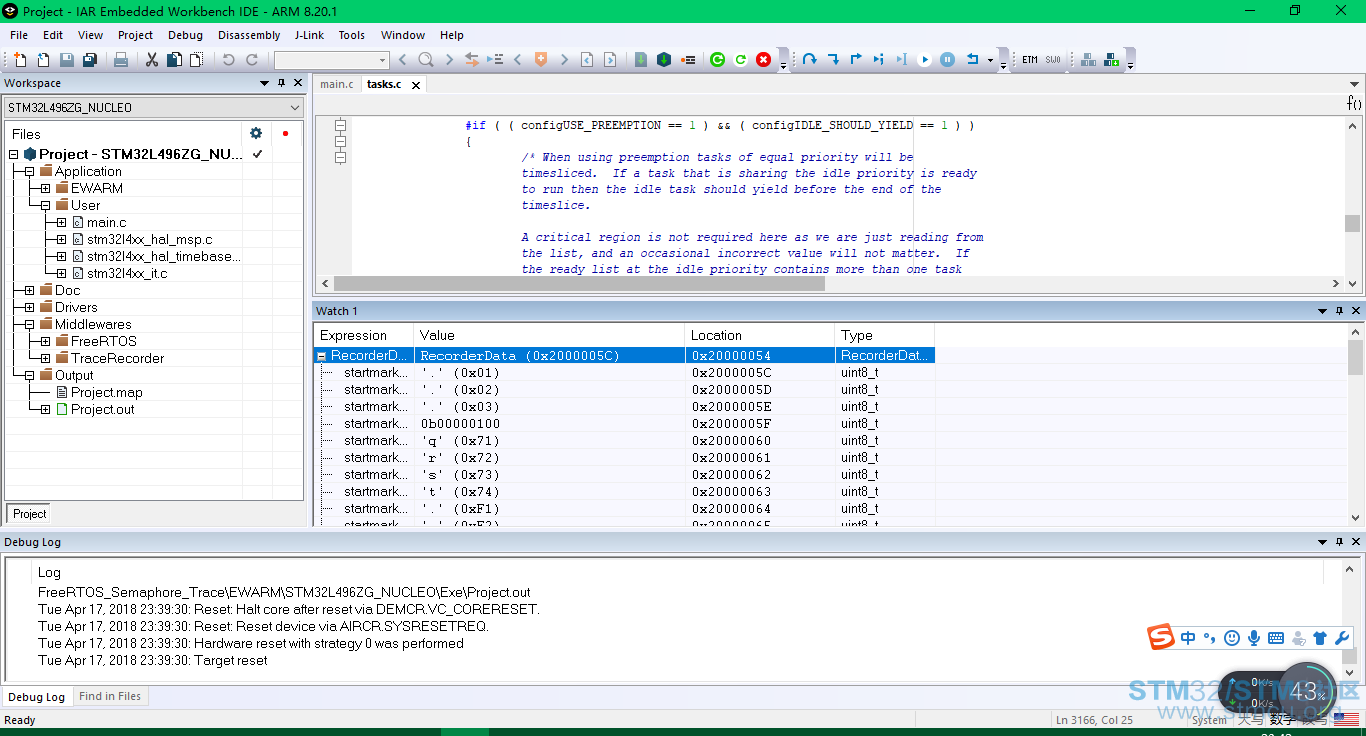Click the magnifier Find icon in toolbar

tap(426, 60)
